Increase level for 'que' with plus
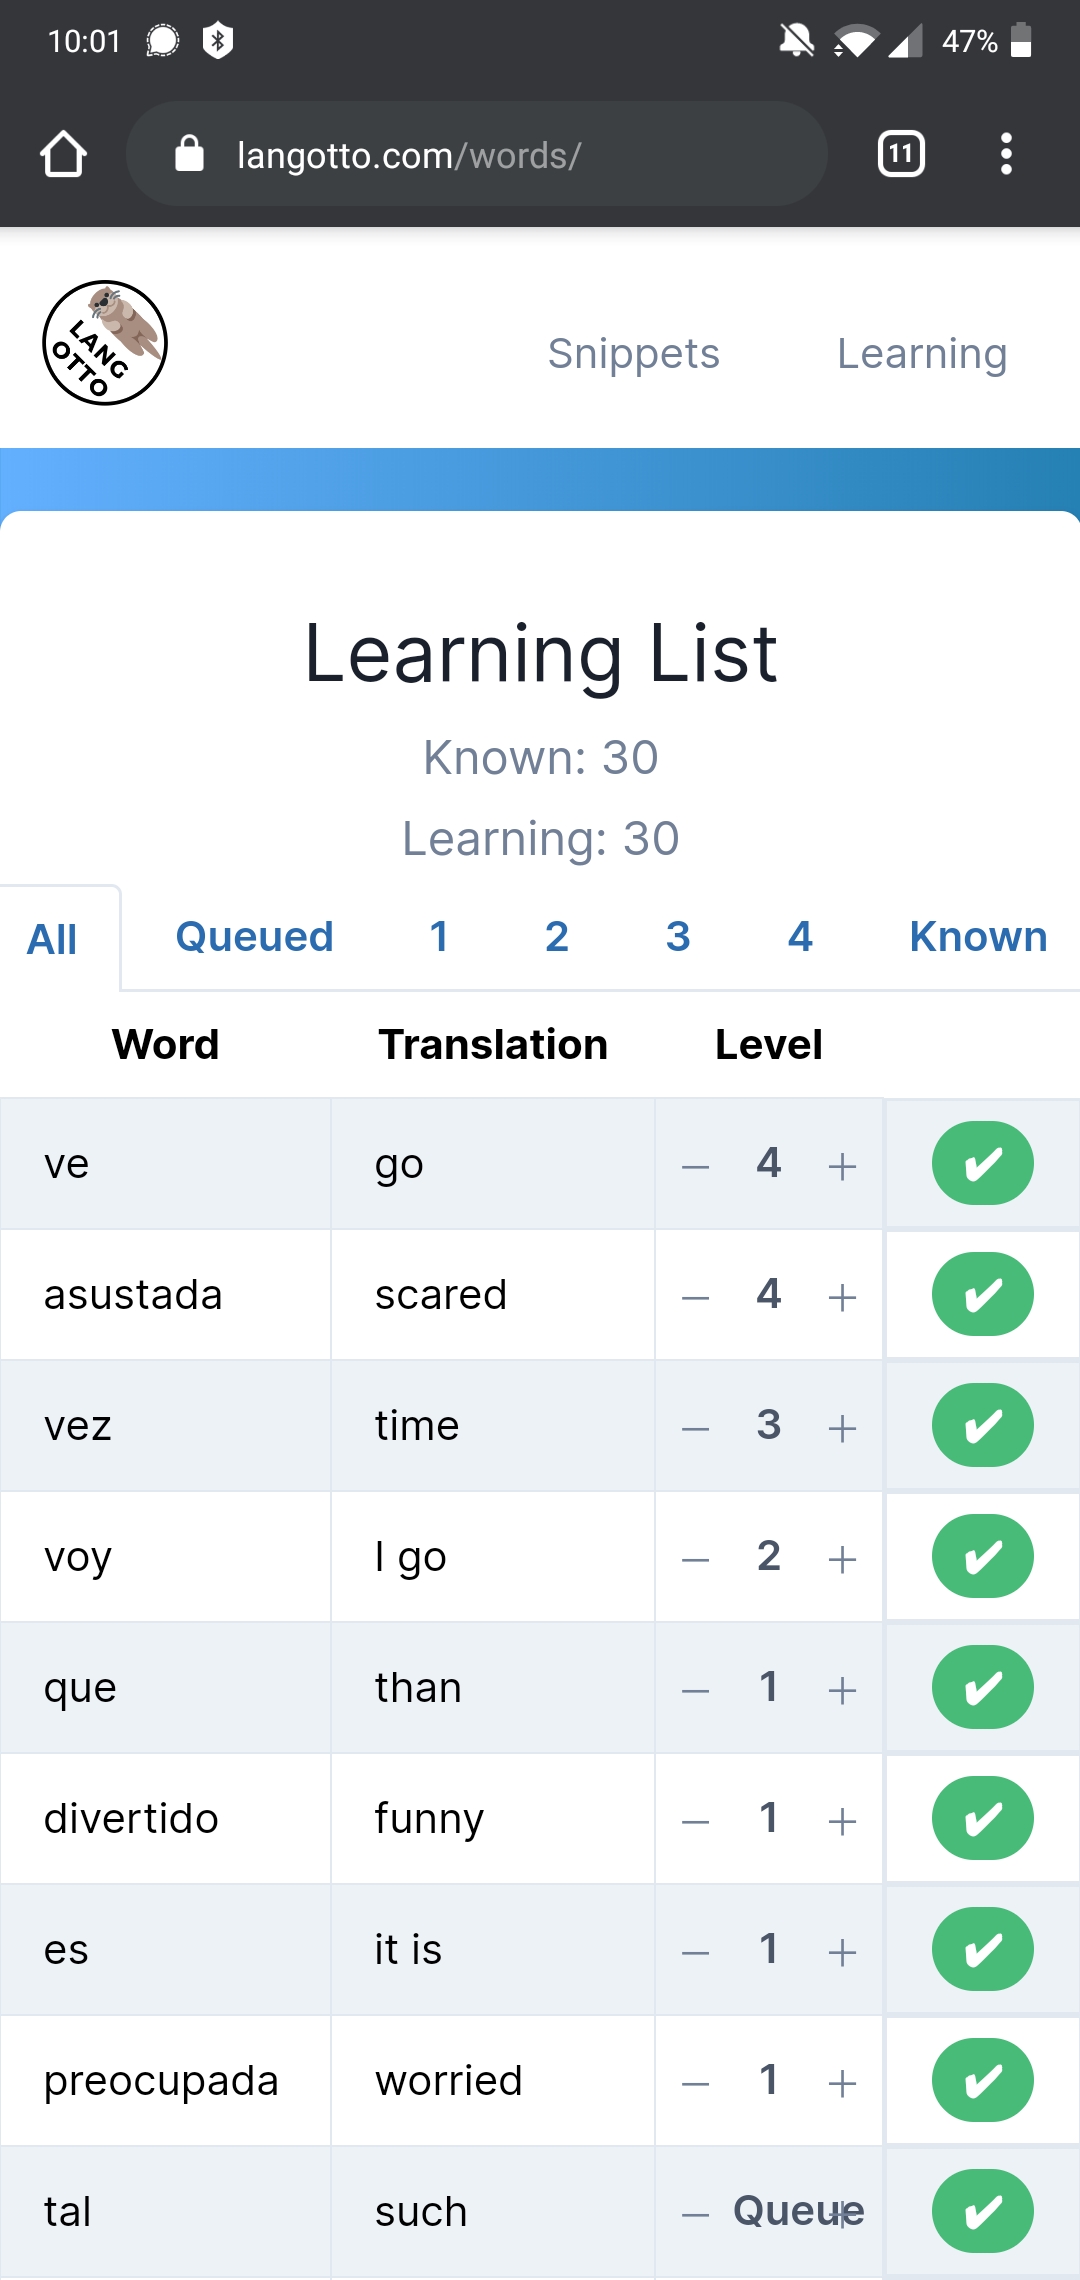Image resolution: width=1080 pixels, height=2280 pixels. 842,1690
